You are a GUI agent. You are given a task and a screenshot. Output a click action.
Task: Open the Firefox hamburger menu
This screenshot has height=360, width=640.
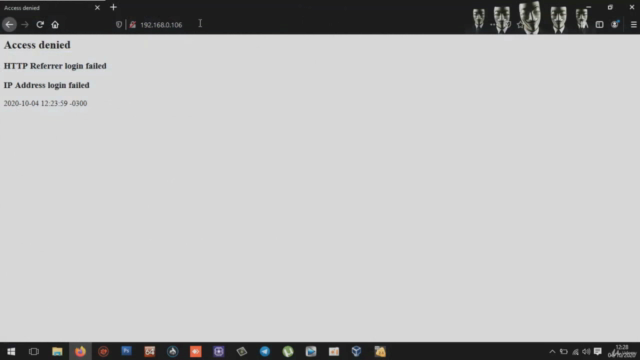point(633,24)
